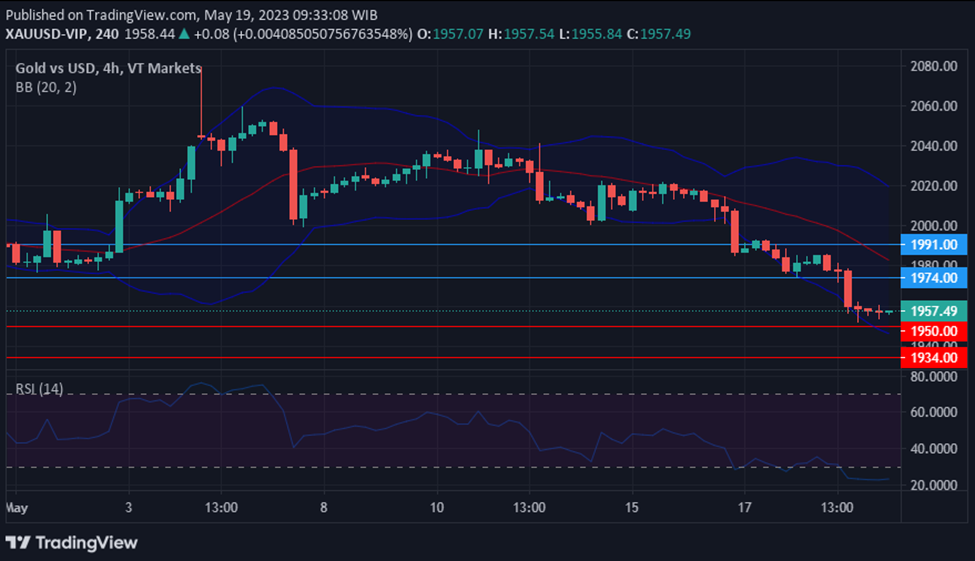975x561 pixels.
Task: Click the 2080.00 price axis label
Action: pos(934,66)
